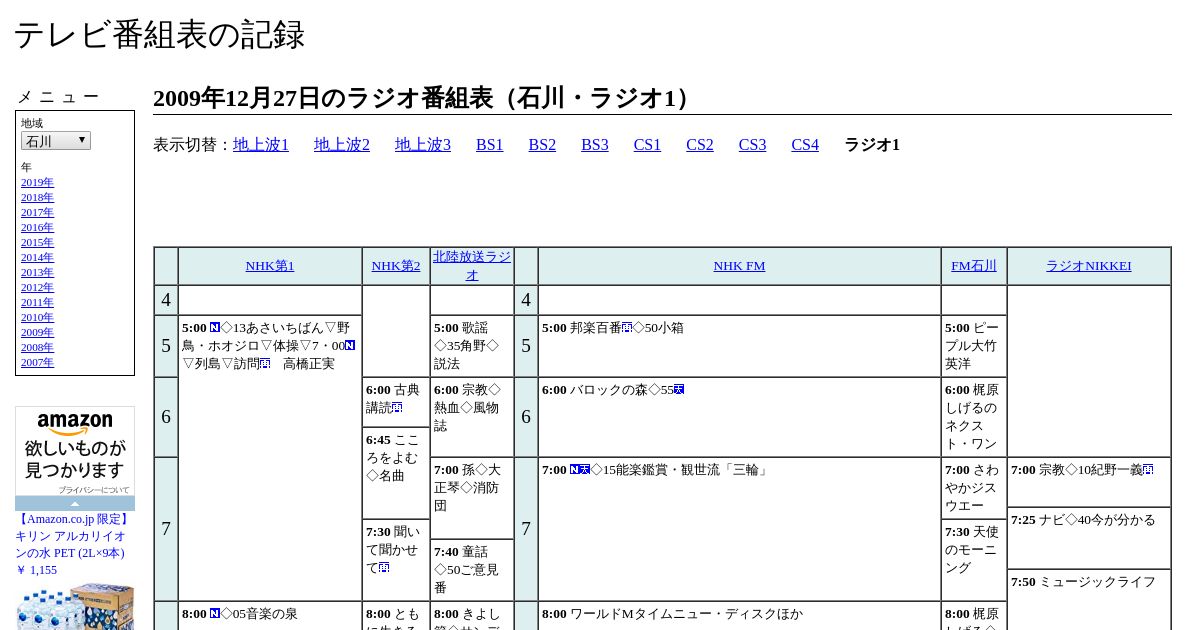Viewport: 1200px width, 630px height.
Task: Switch display to BS2
Action: coord(542,145)
